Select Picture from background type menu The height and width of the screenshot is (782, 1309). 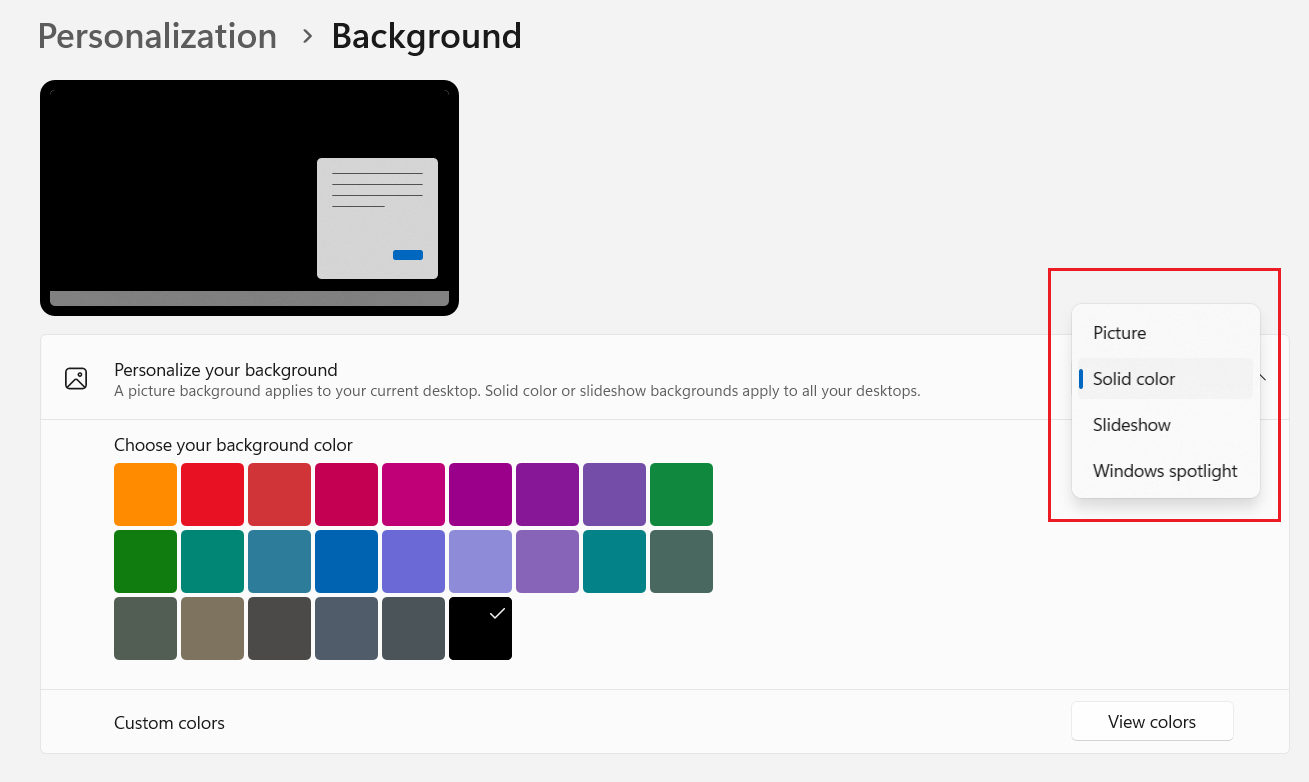pos(1119,333)
